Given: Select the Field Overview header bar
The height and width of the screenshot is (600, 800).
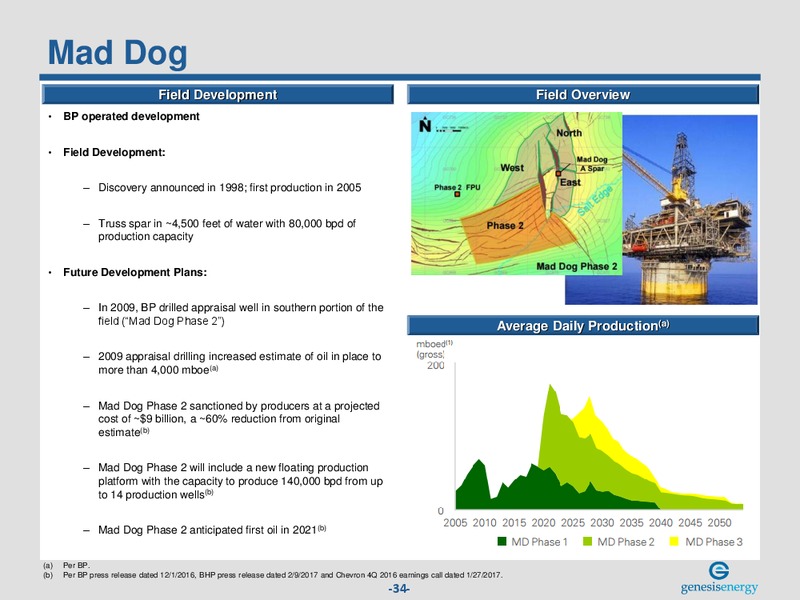Looking at the screenshot, I should pyautogui.click(x=583, y=95).
